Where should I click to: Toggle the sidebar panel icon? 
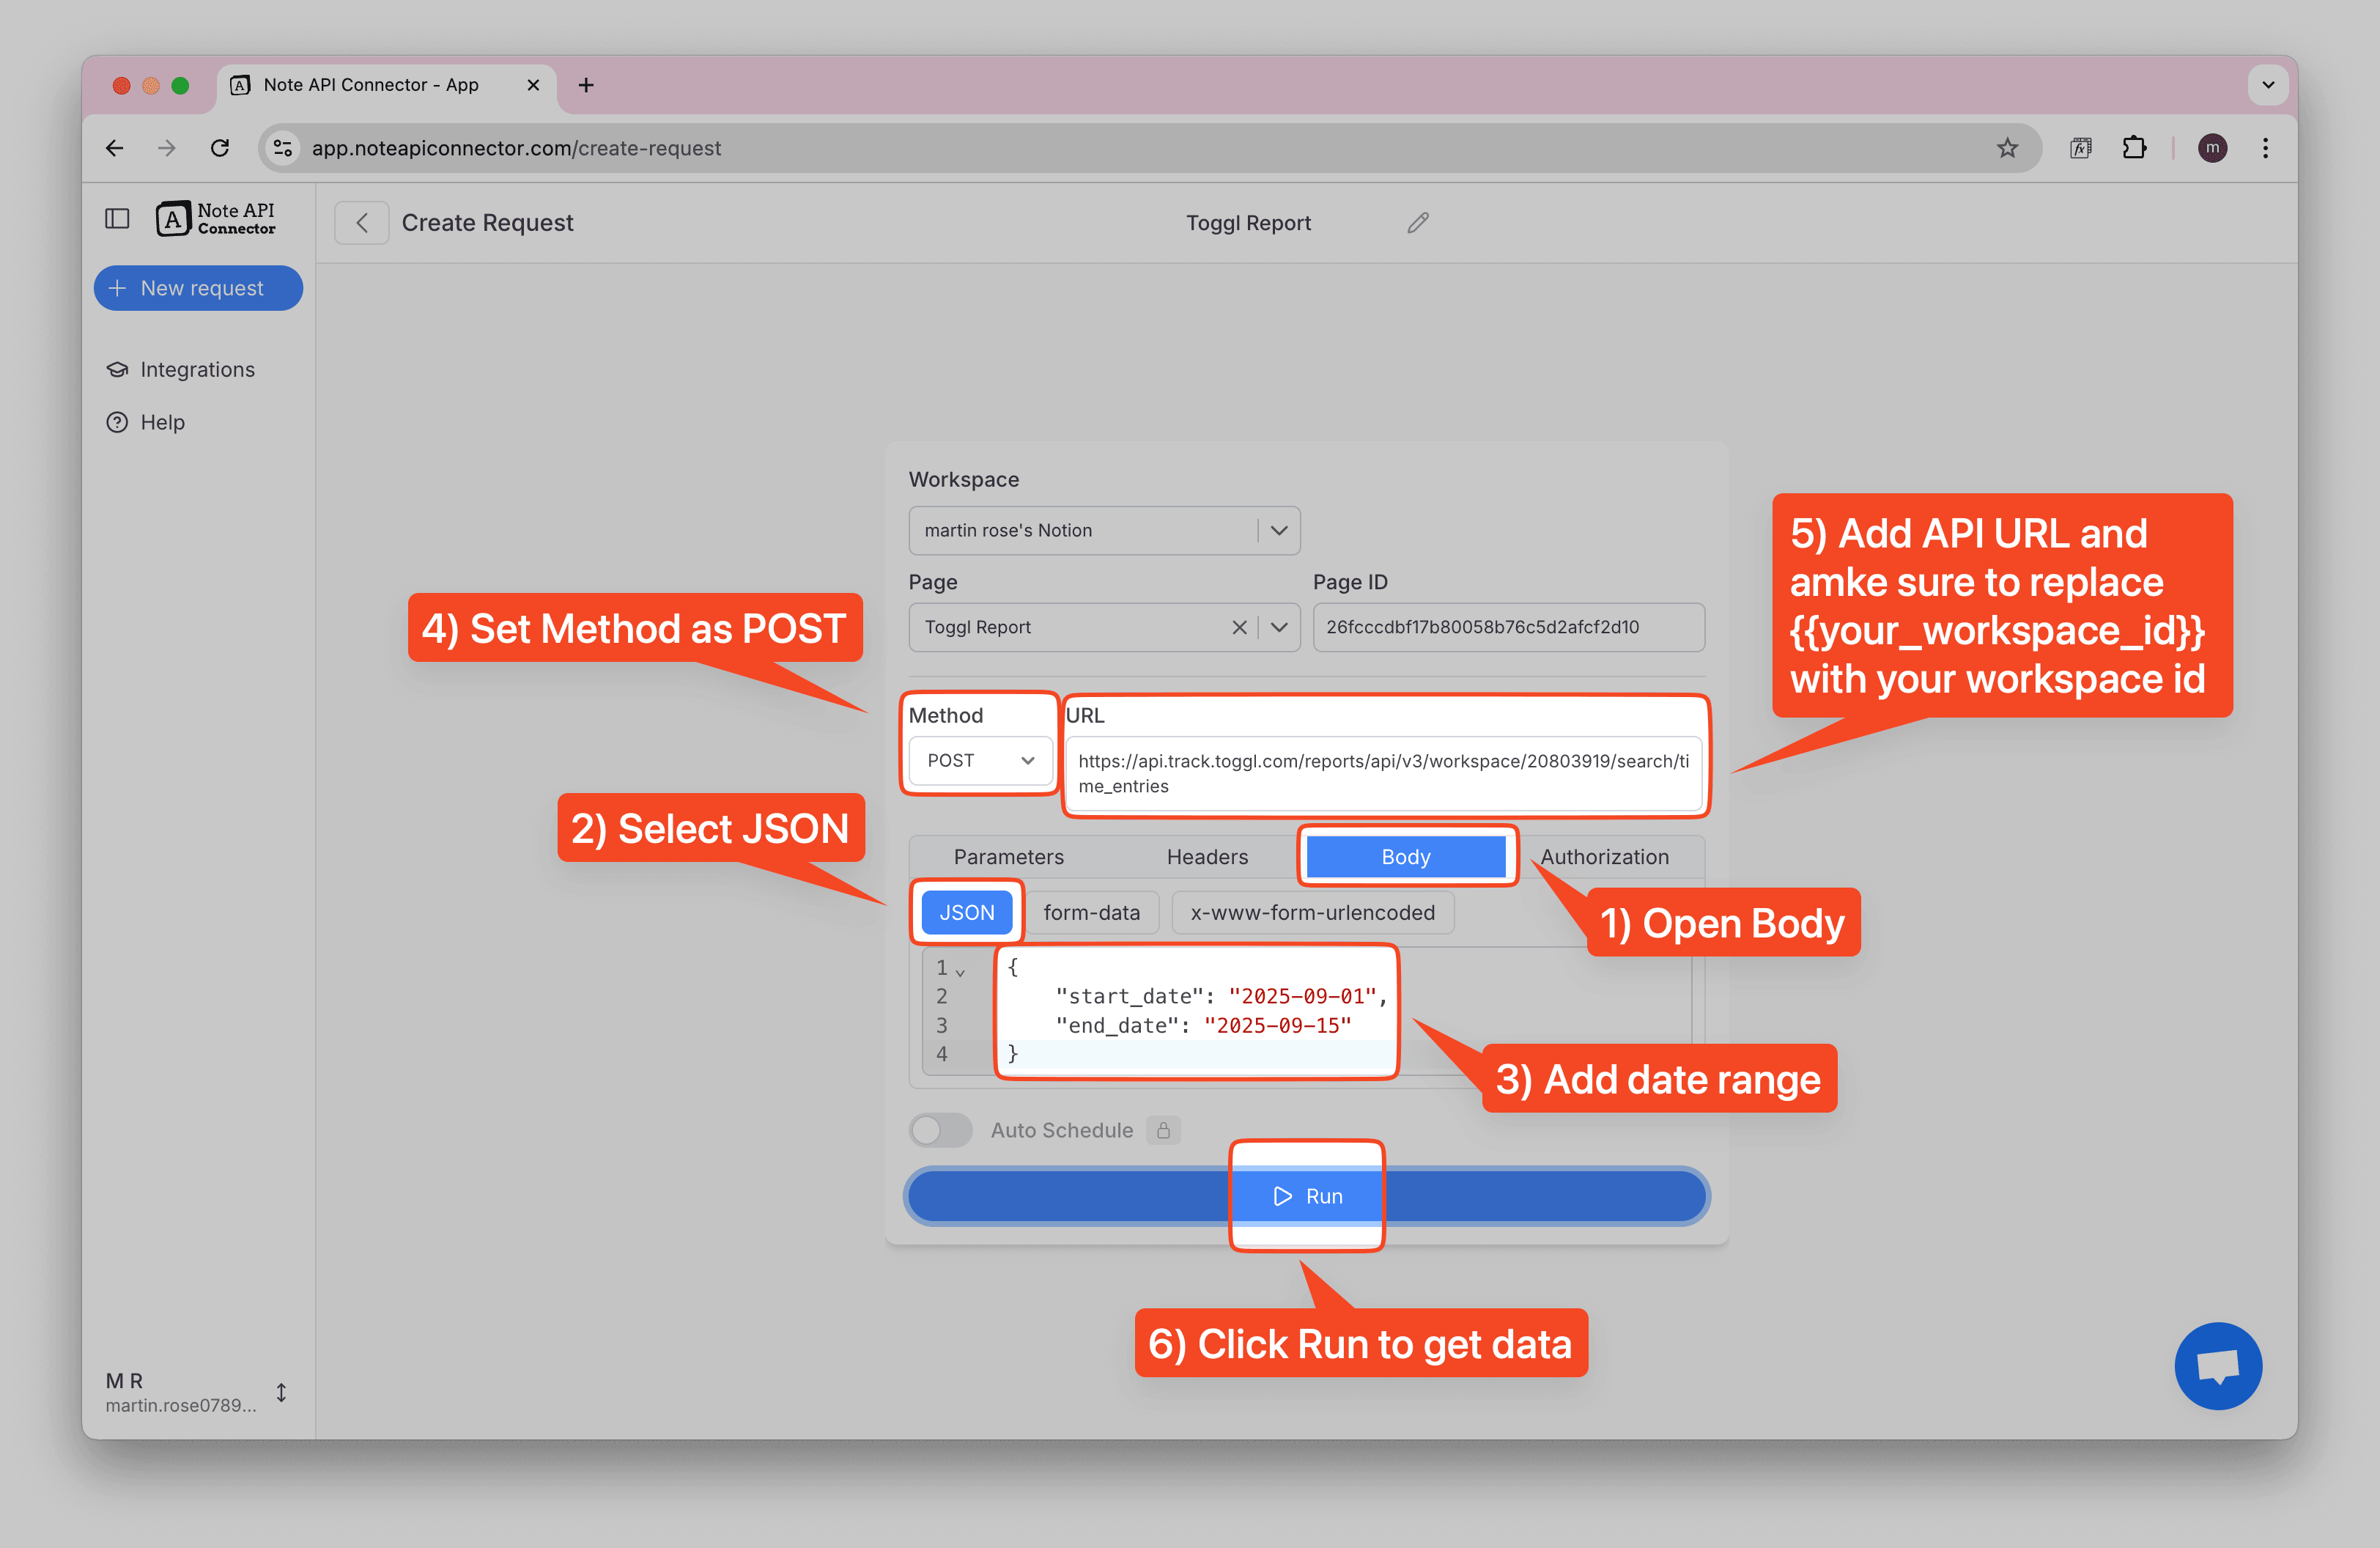coord(117,218)
